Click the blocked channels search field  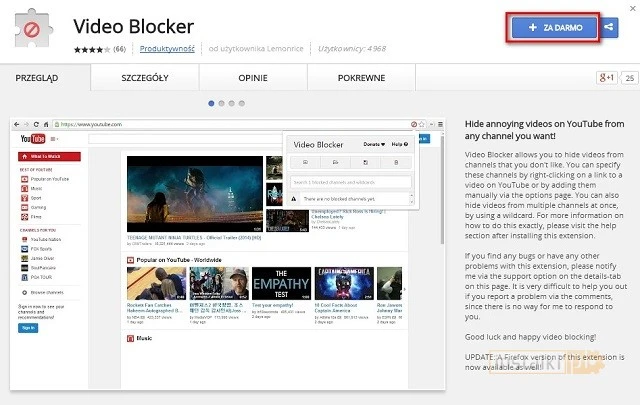351,182
